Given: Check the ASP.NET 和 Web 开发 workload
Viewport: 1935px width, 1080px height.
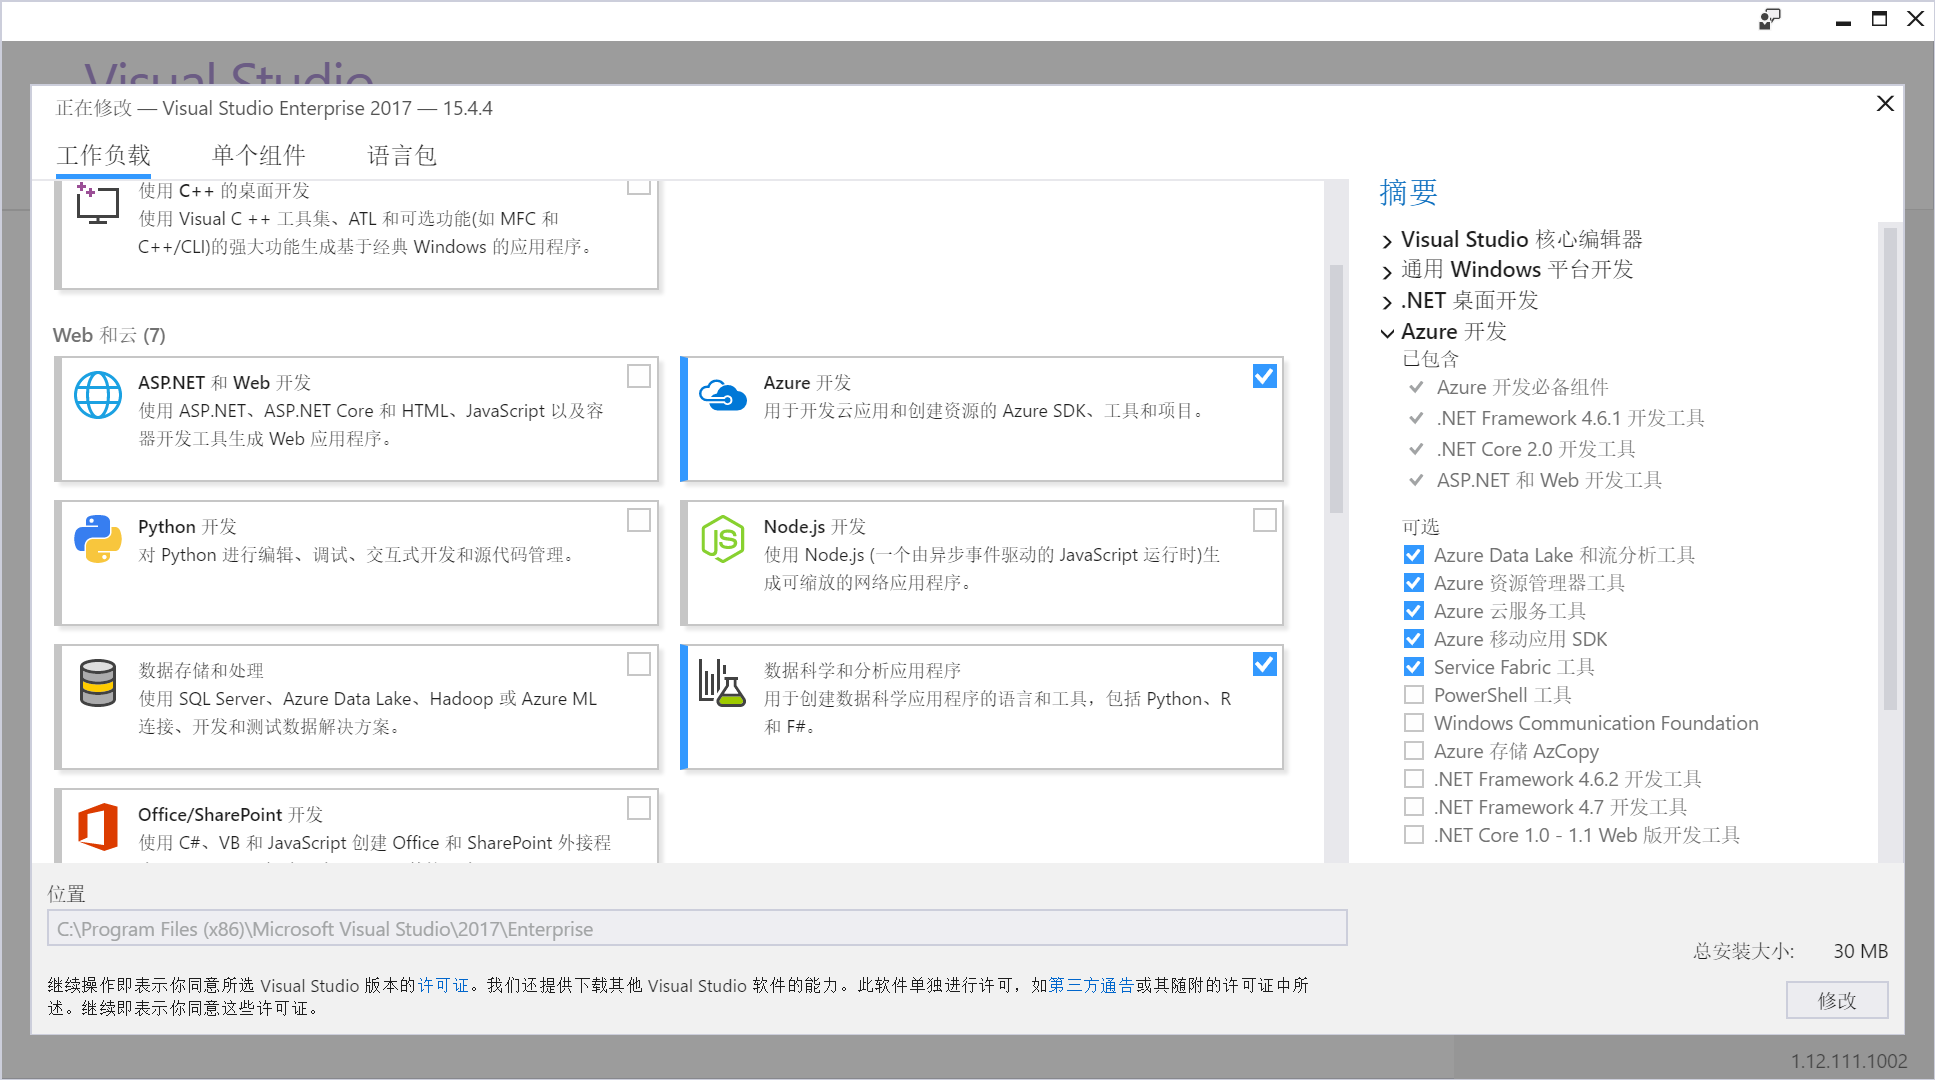Looking at the screenshot, I should [639, 376].
